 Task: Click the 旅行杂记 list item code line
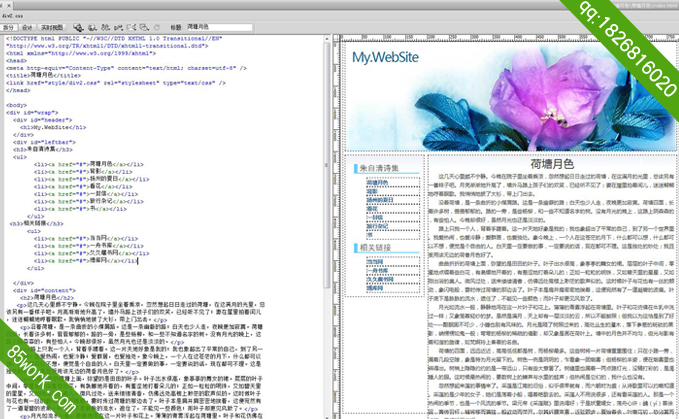[88, 201]
